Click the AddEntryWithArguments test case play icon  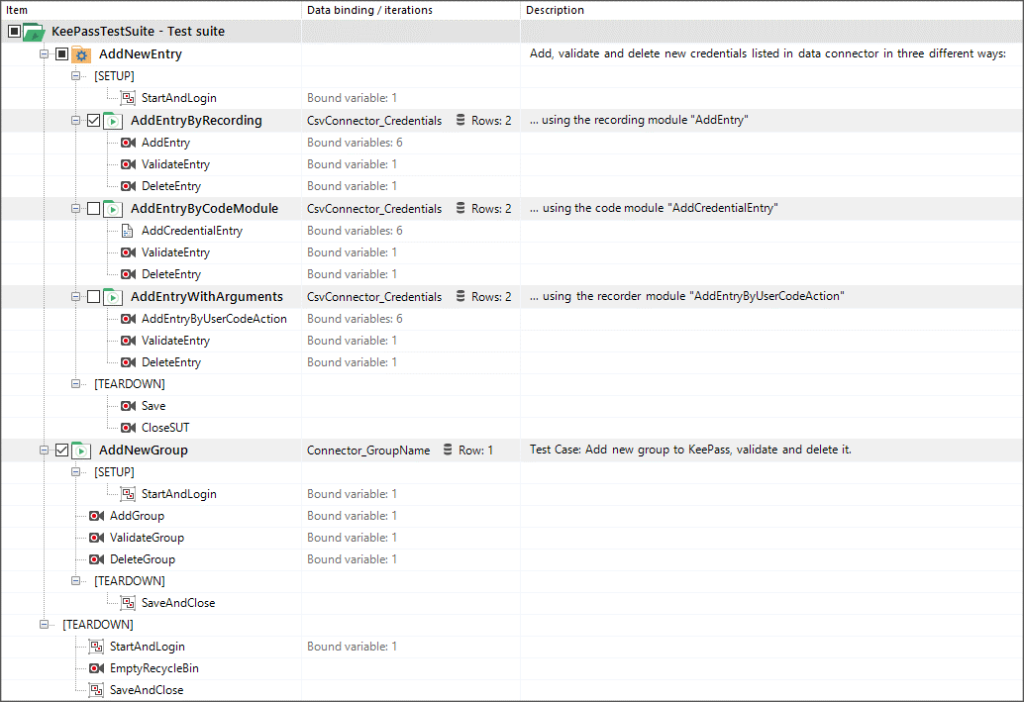click(x=113, y=297)
